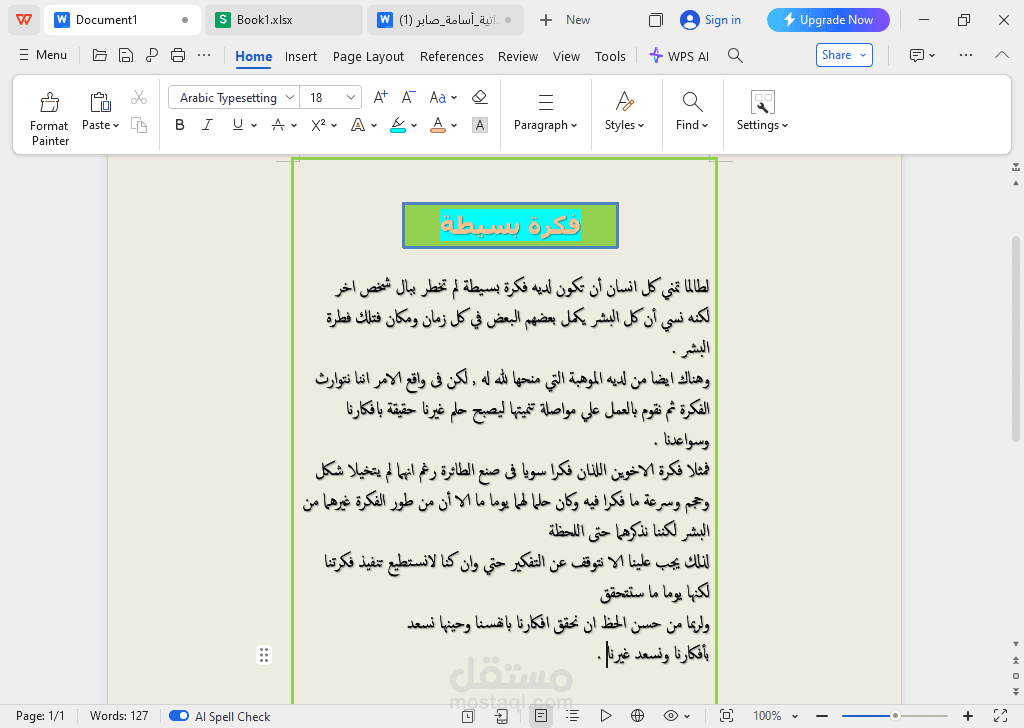Image resolution: width=1024 pixels, height=728 pixels.
Task: Click the window tile icon near Sign in
Action: (x=655, y=20)
